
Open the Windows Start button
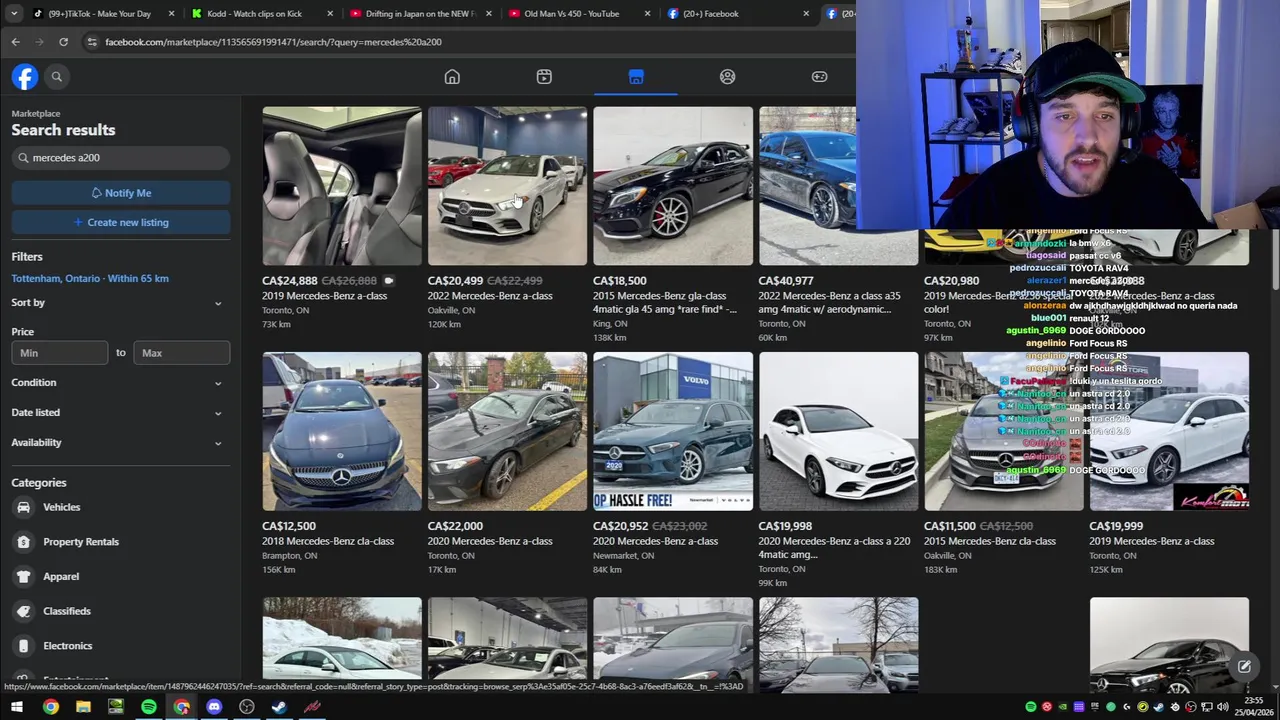(17, 707)
